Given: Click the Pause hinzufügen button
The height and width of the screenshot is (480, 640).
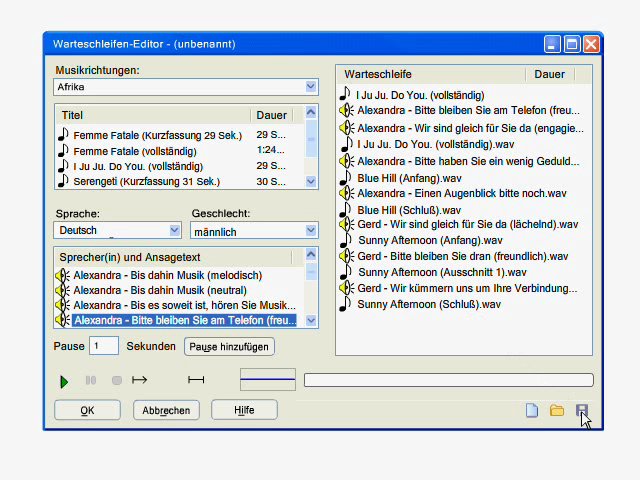Looking at the screenshot, I should pos(229,346).
